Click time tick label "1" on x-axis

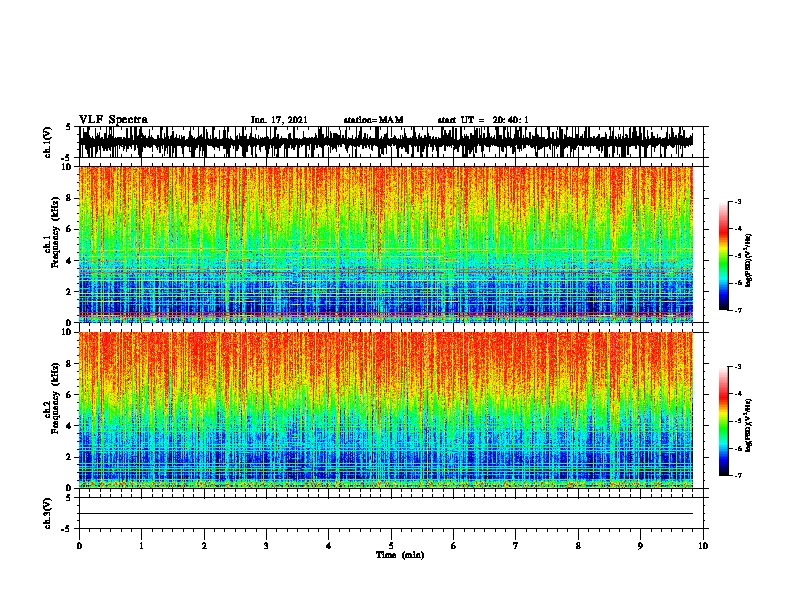tap(141, 546)
